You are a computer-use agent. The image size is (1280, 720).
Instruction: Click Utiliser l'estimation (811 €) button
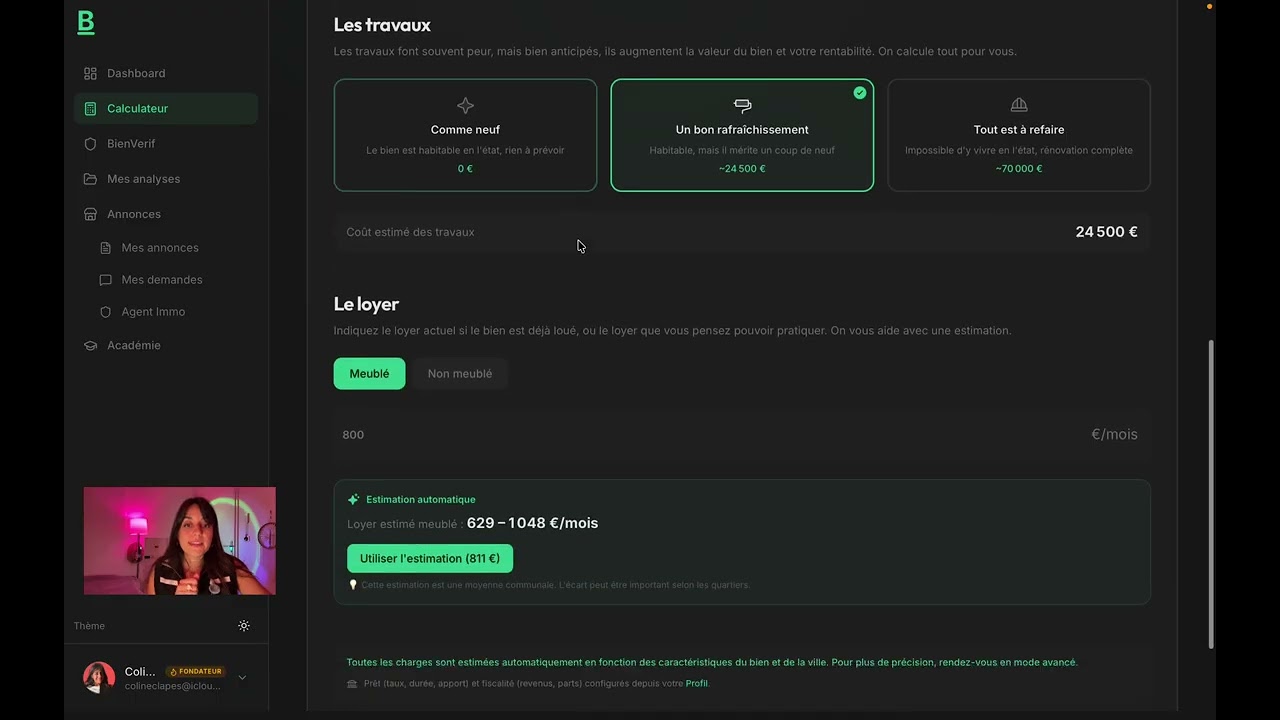point(430,559)
